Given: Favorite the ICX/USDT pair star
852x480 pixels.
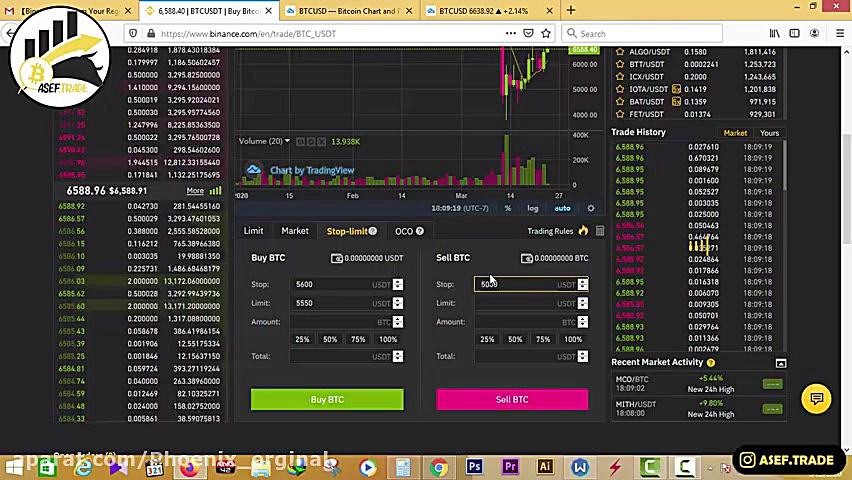Looking at the screenshot, I should pyautogui.click(x=619, y=77).
